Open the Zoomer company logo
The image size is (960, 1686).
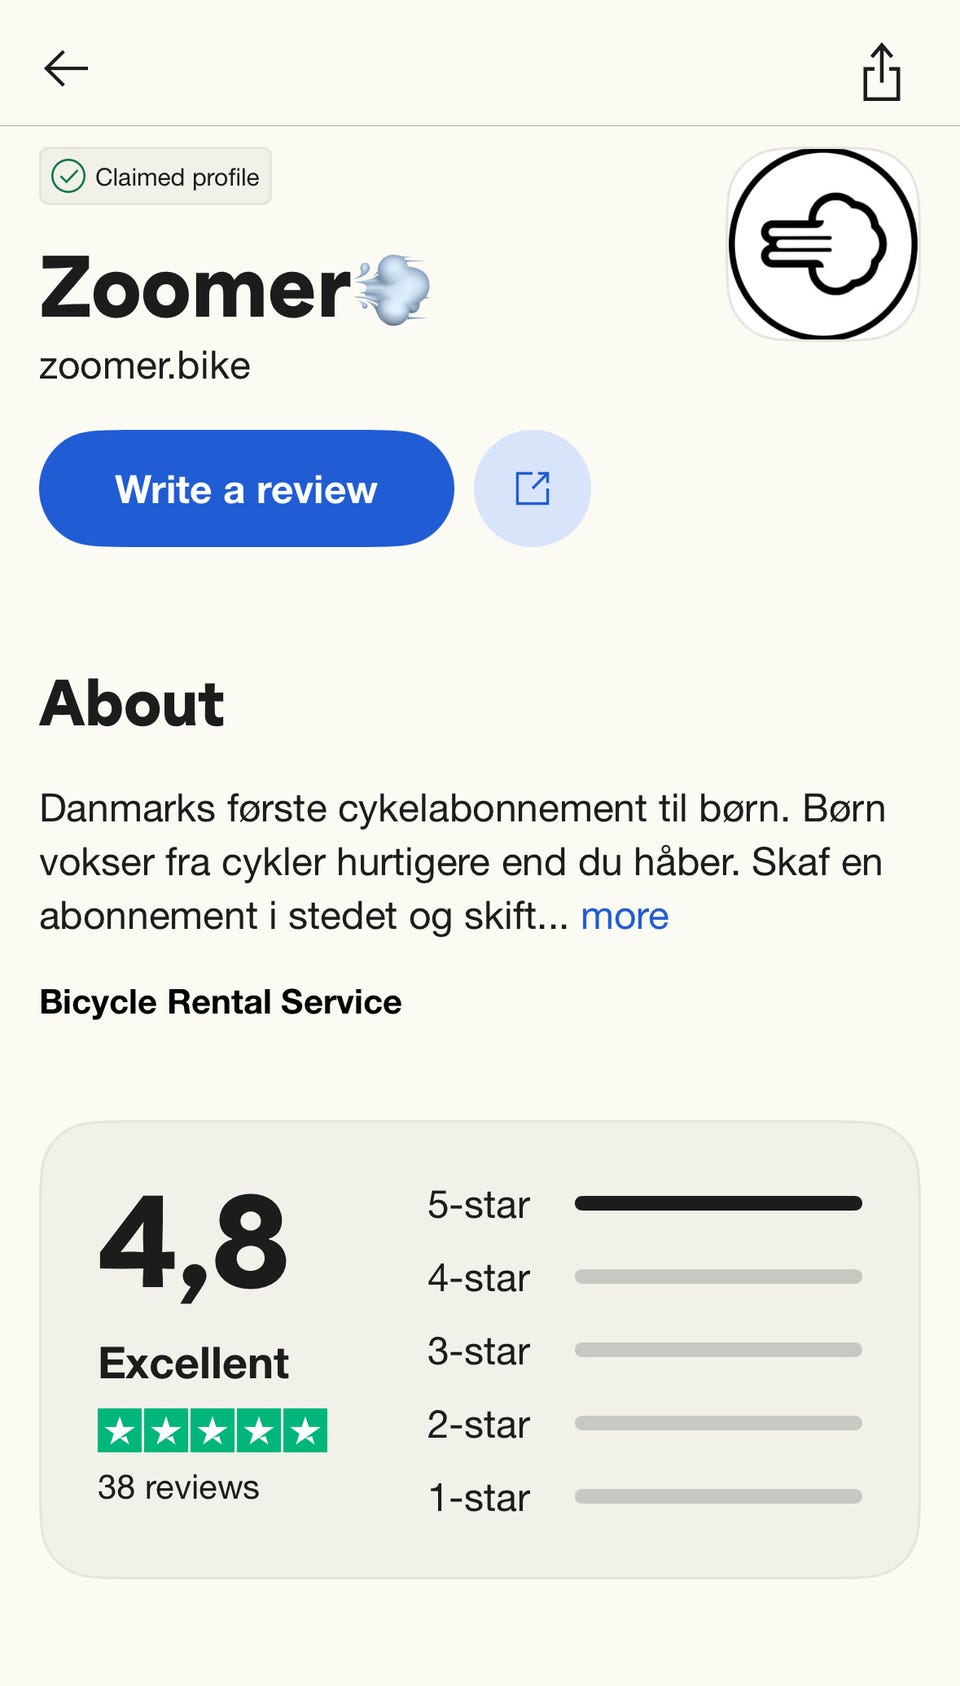[822, 244]
